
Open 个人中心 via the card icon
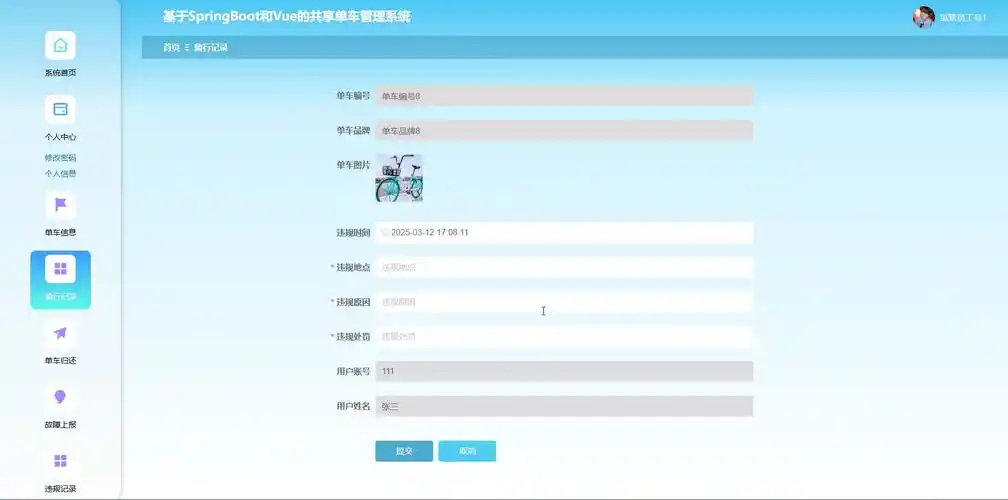[x=60, y=109]
